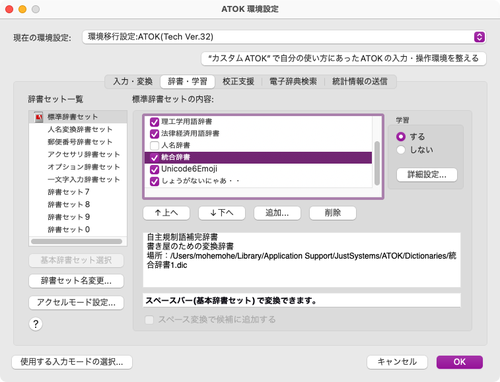Screen dimensions: 500x382
Task: Select オプション辞書セット in the list
Action: (78, 167)
